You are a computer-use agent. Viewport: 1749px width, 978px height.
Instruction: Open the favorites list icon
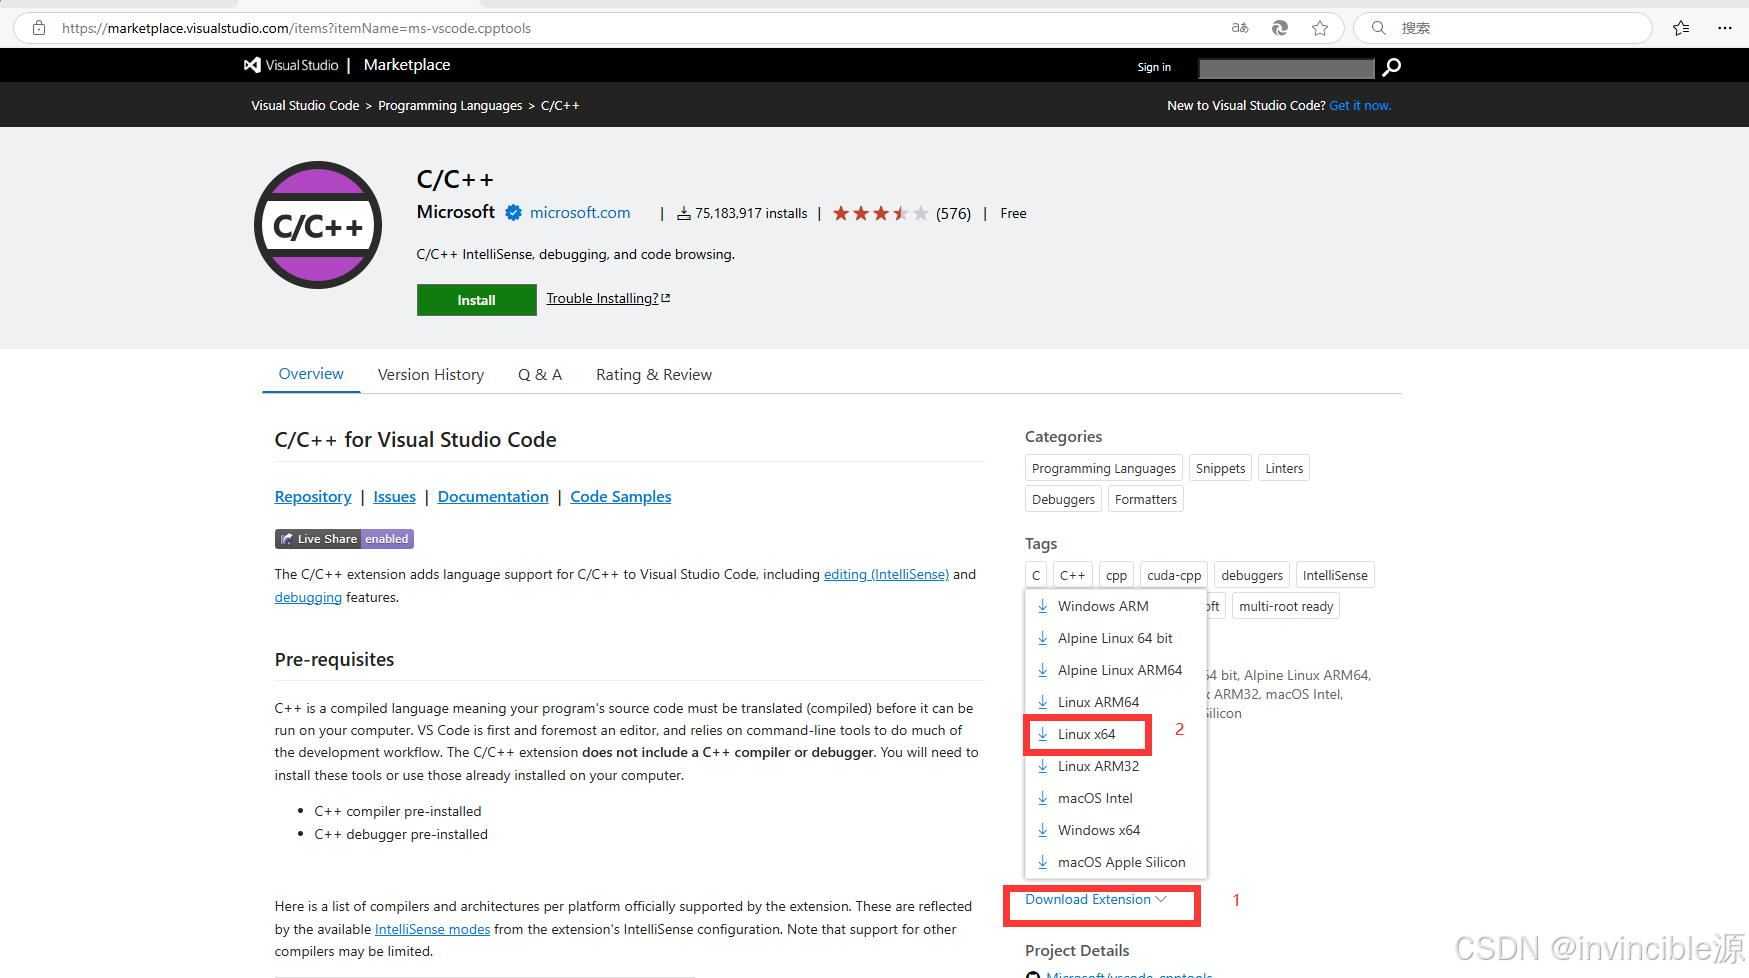[x=1681, y=28]
